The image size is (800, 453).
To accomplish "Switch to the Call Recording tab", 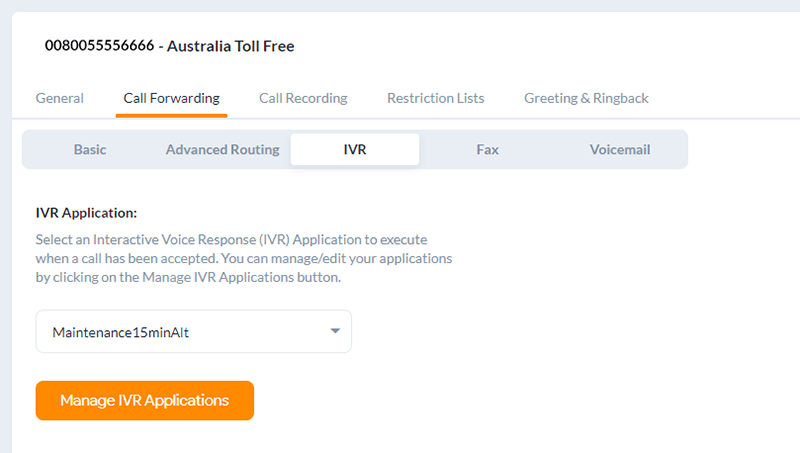I will coord(303,98).
